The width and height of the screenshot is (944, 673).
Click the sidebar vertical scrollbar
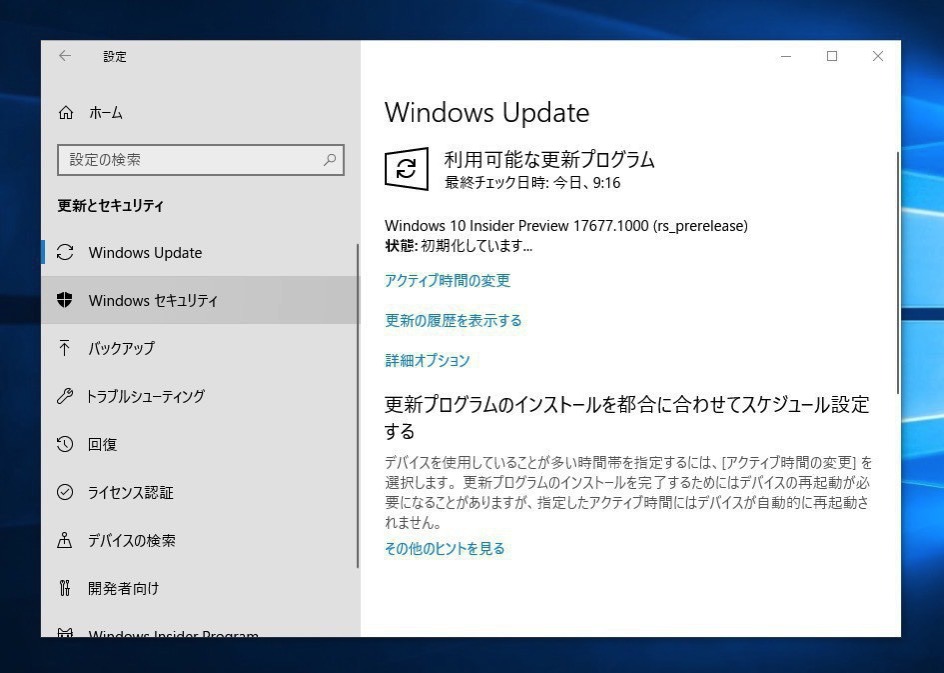point(358,406)
